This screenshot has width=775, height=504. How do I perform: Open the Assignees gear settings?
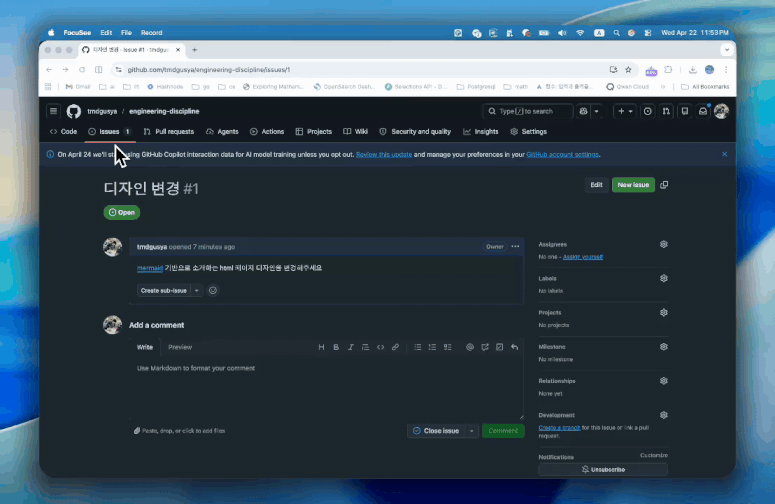[664, 244]
